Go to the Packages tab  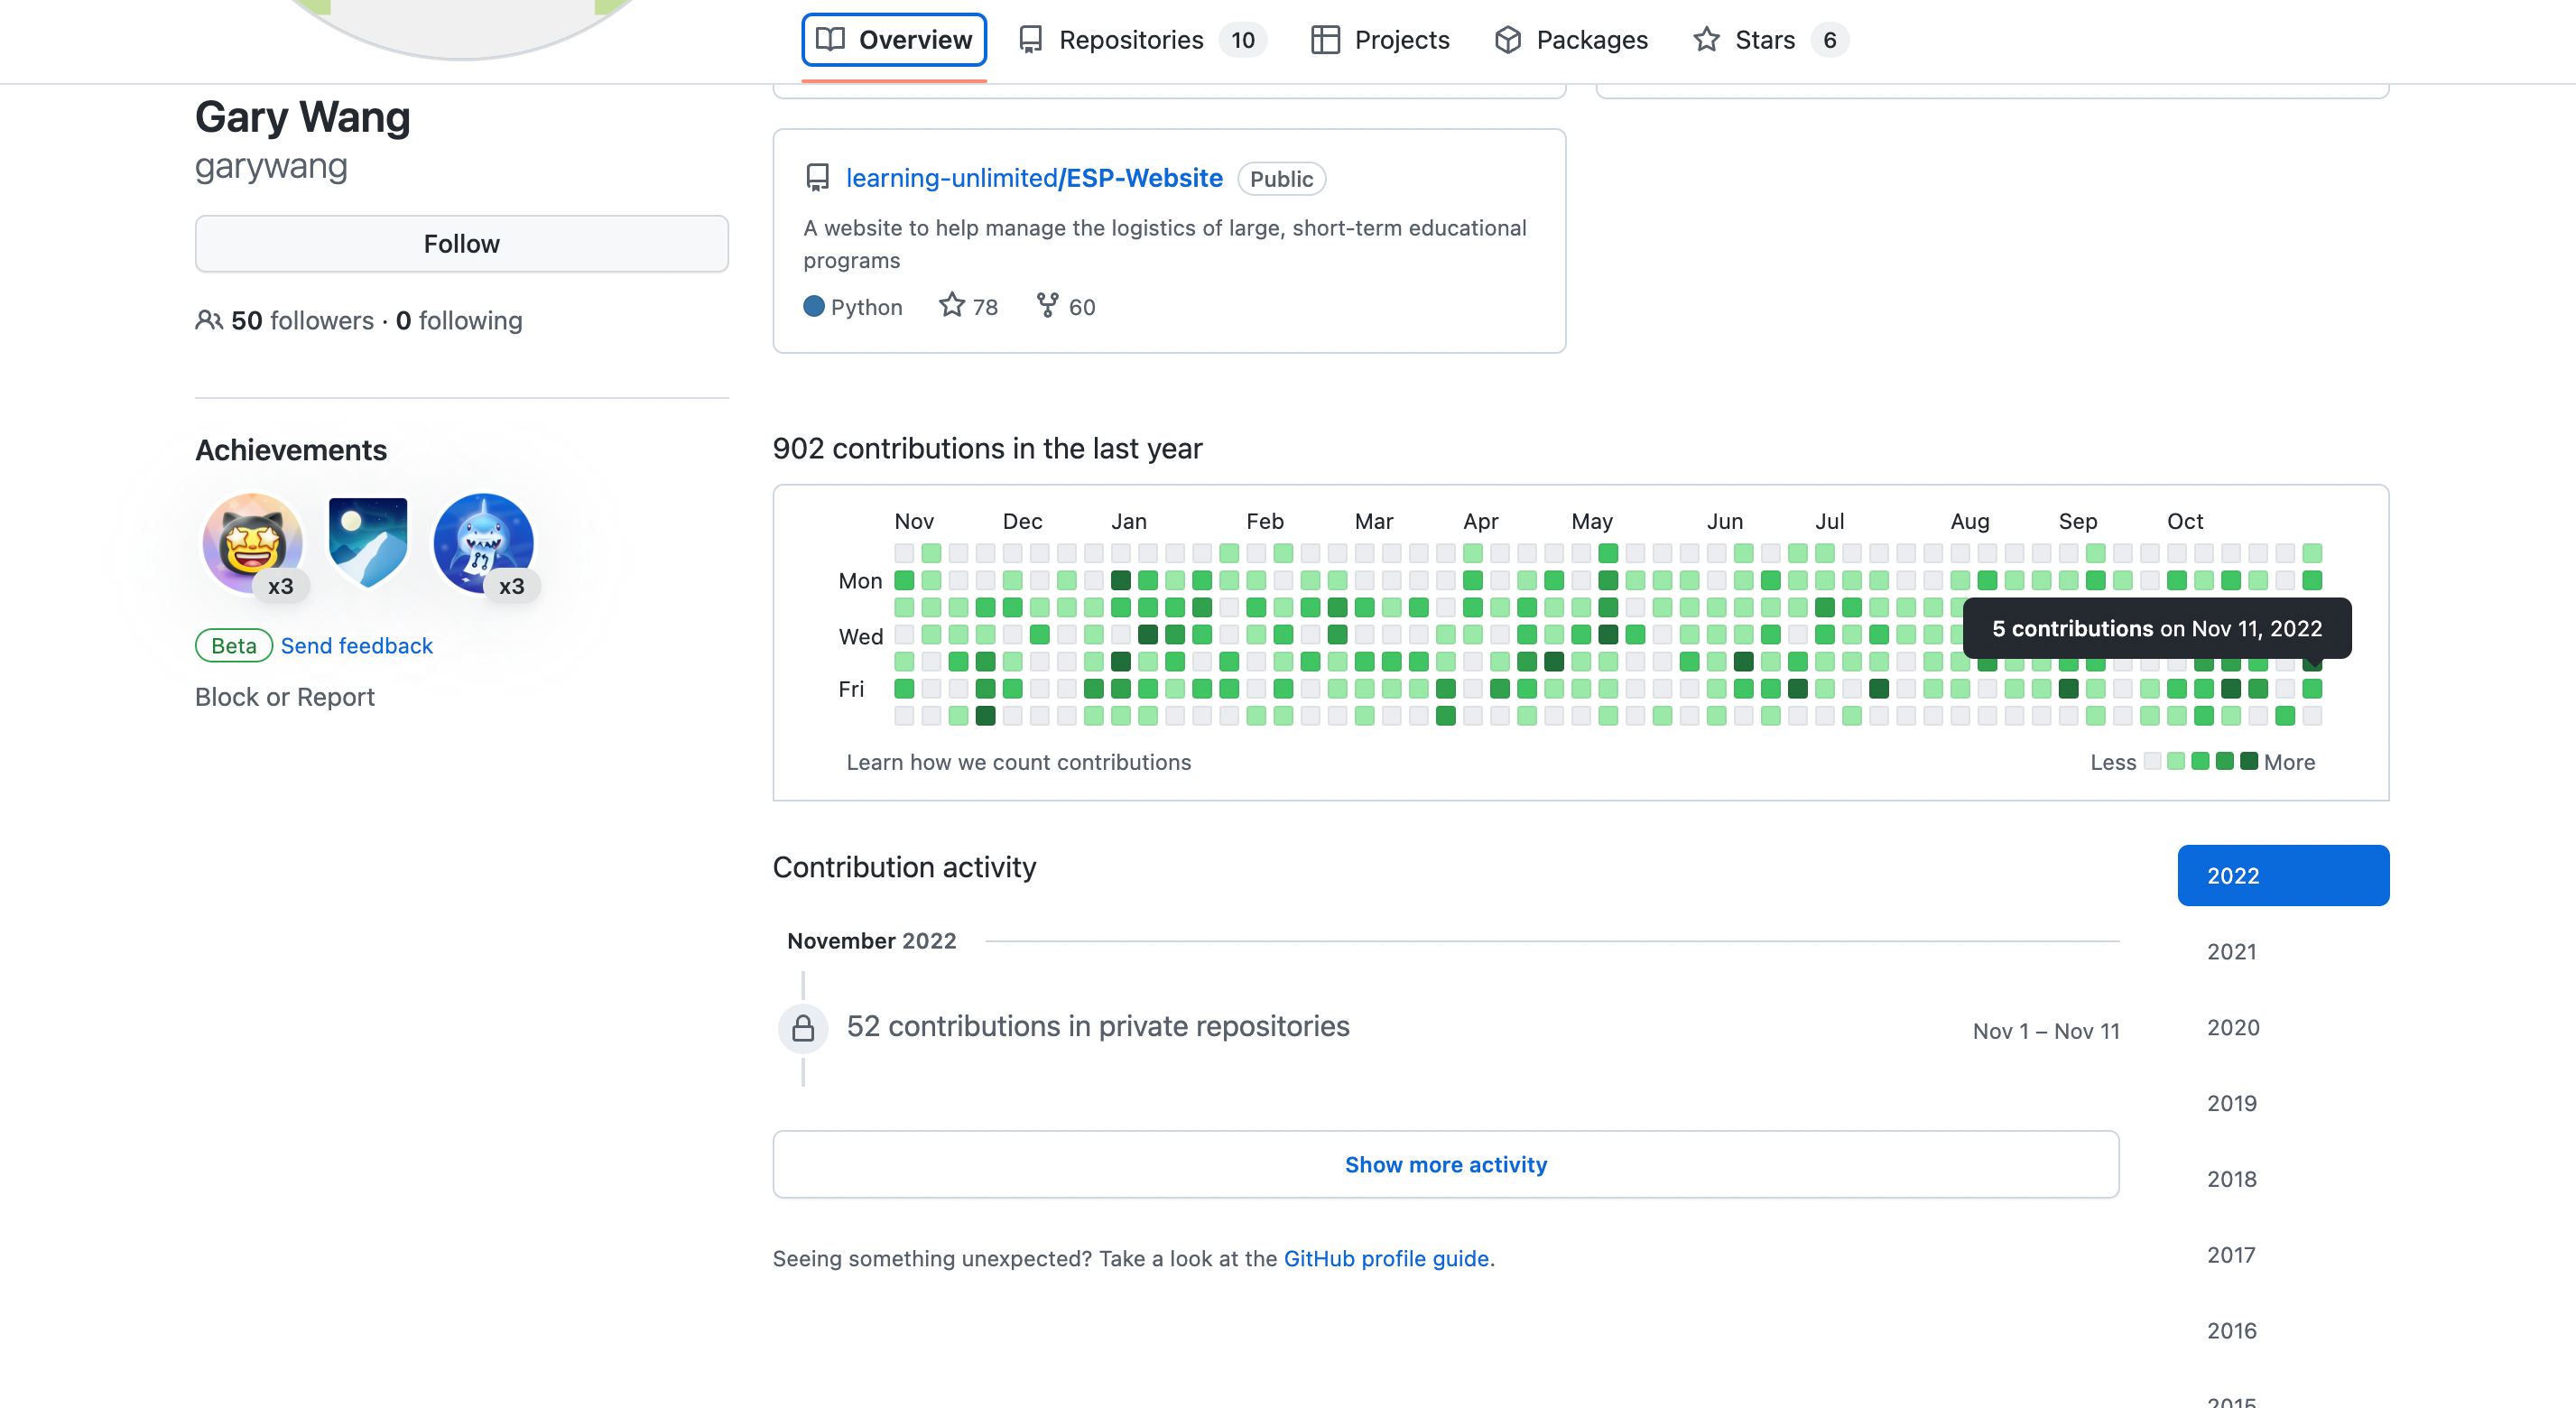click(x=1571, y=40)
